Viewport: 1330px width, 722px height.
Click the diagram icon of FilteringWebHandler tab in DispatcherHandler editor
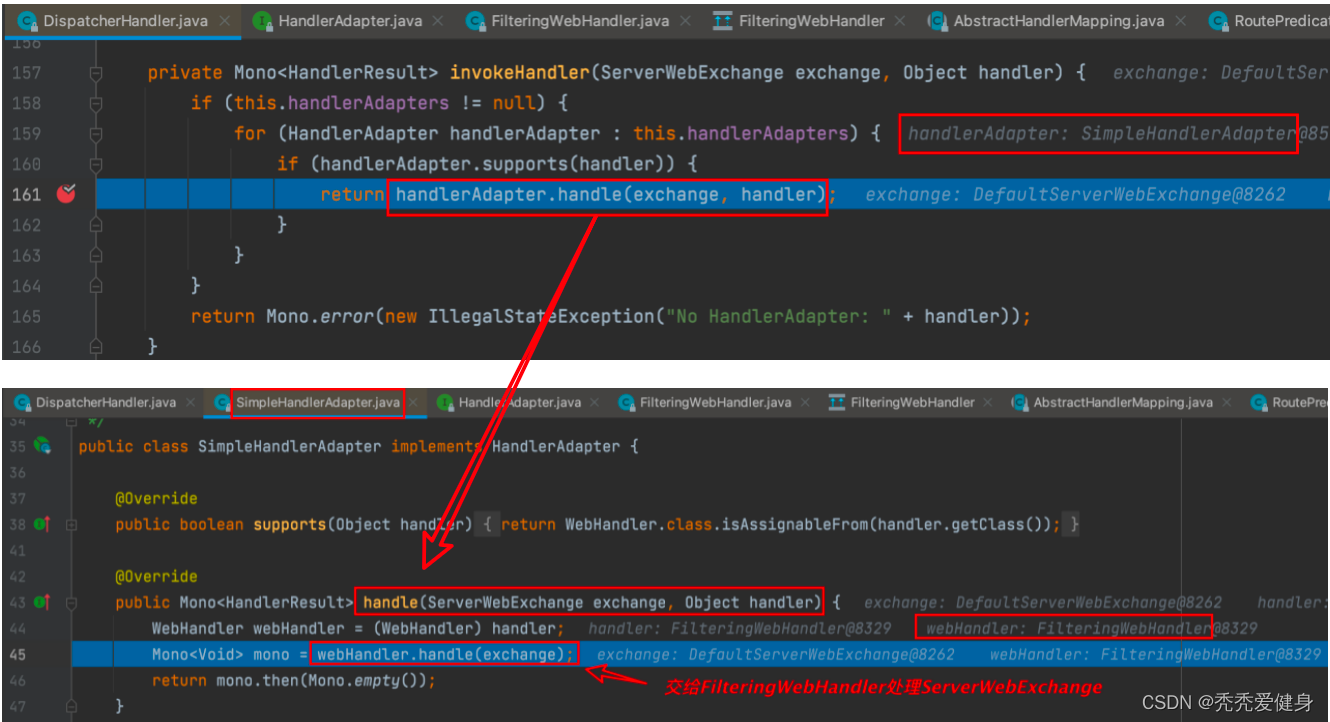coord(722,20)
